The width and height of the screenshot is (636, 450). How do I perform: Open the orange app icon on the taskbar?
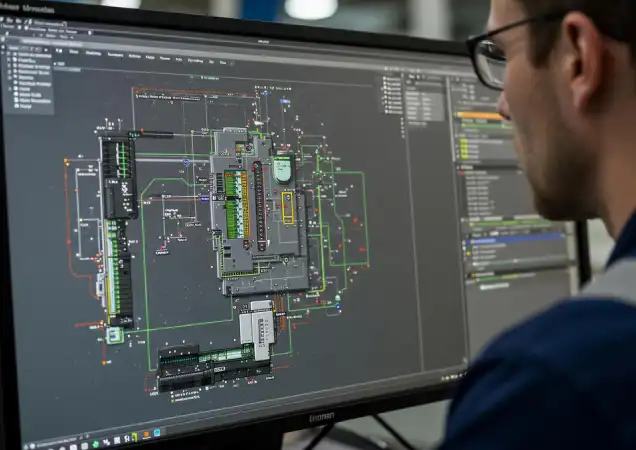click(x=146, y=435)
